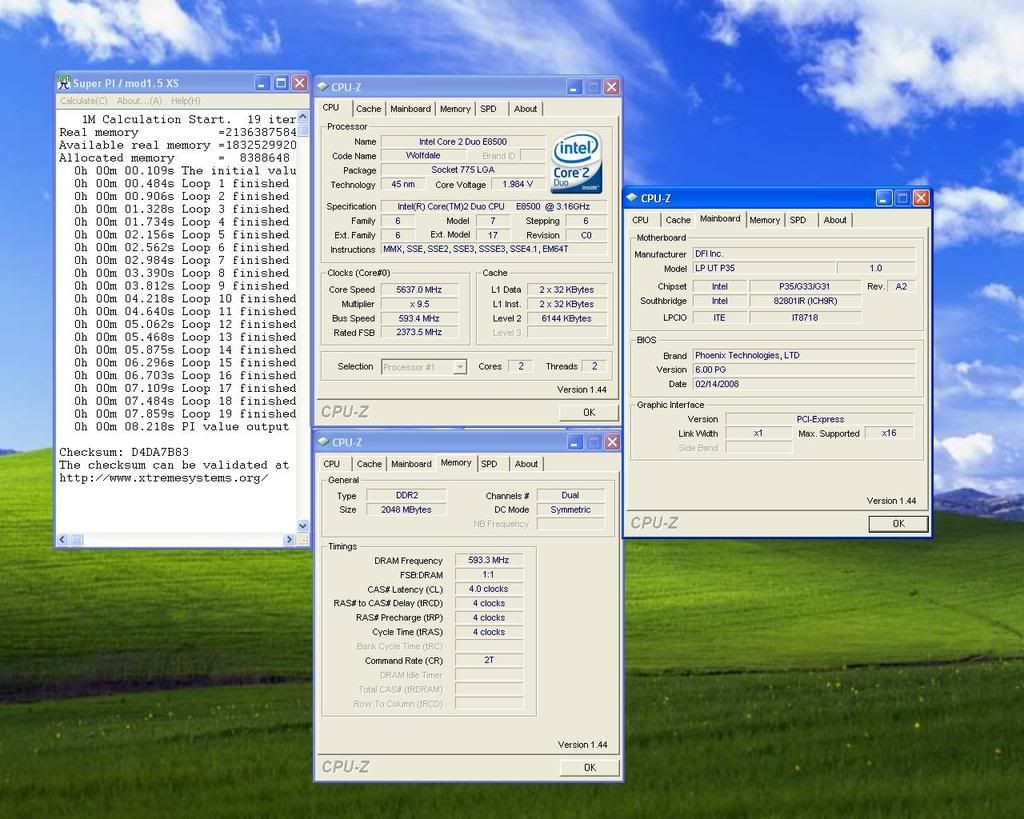The height and width of the screenshot is (819, 1024).
Task: Select Cache tab in bottom CPU-Z window
Action: [369, 464]
